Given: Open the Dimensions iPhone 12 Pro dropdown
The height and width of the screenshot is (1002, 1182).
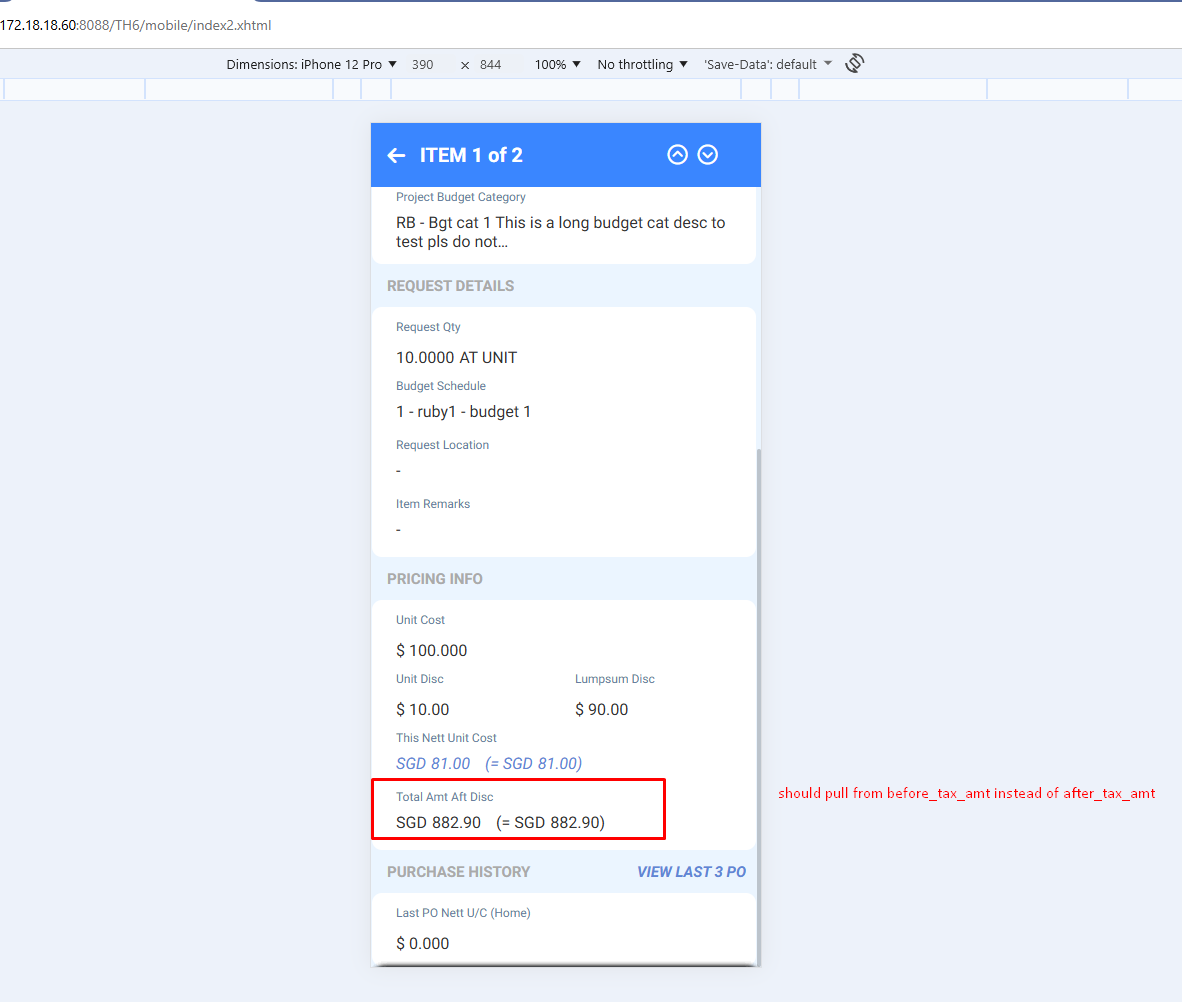Looking at the screenshot, I should point(311,64).
